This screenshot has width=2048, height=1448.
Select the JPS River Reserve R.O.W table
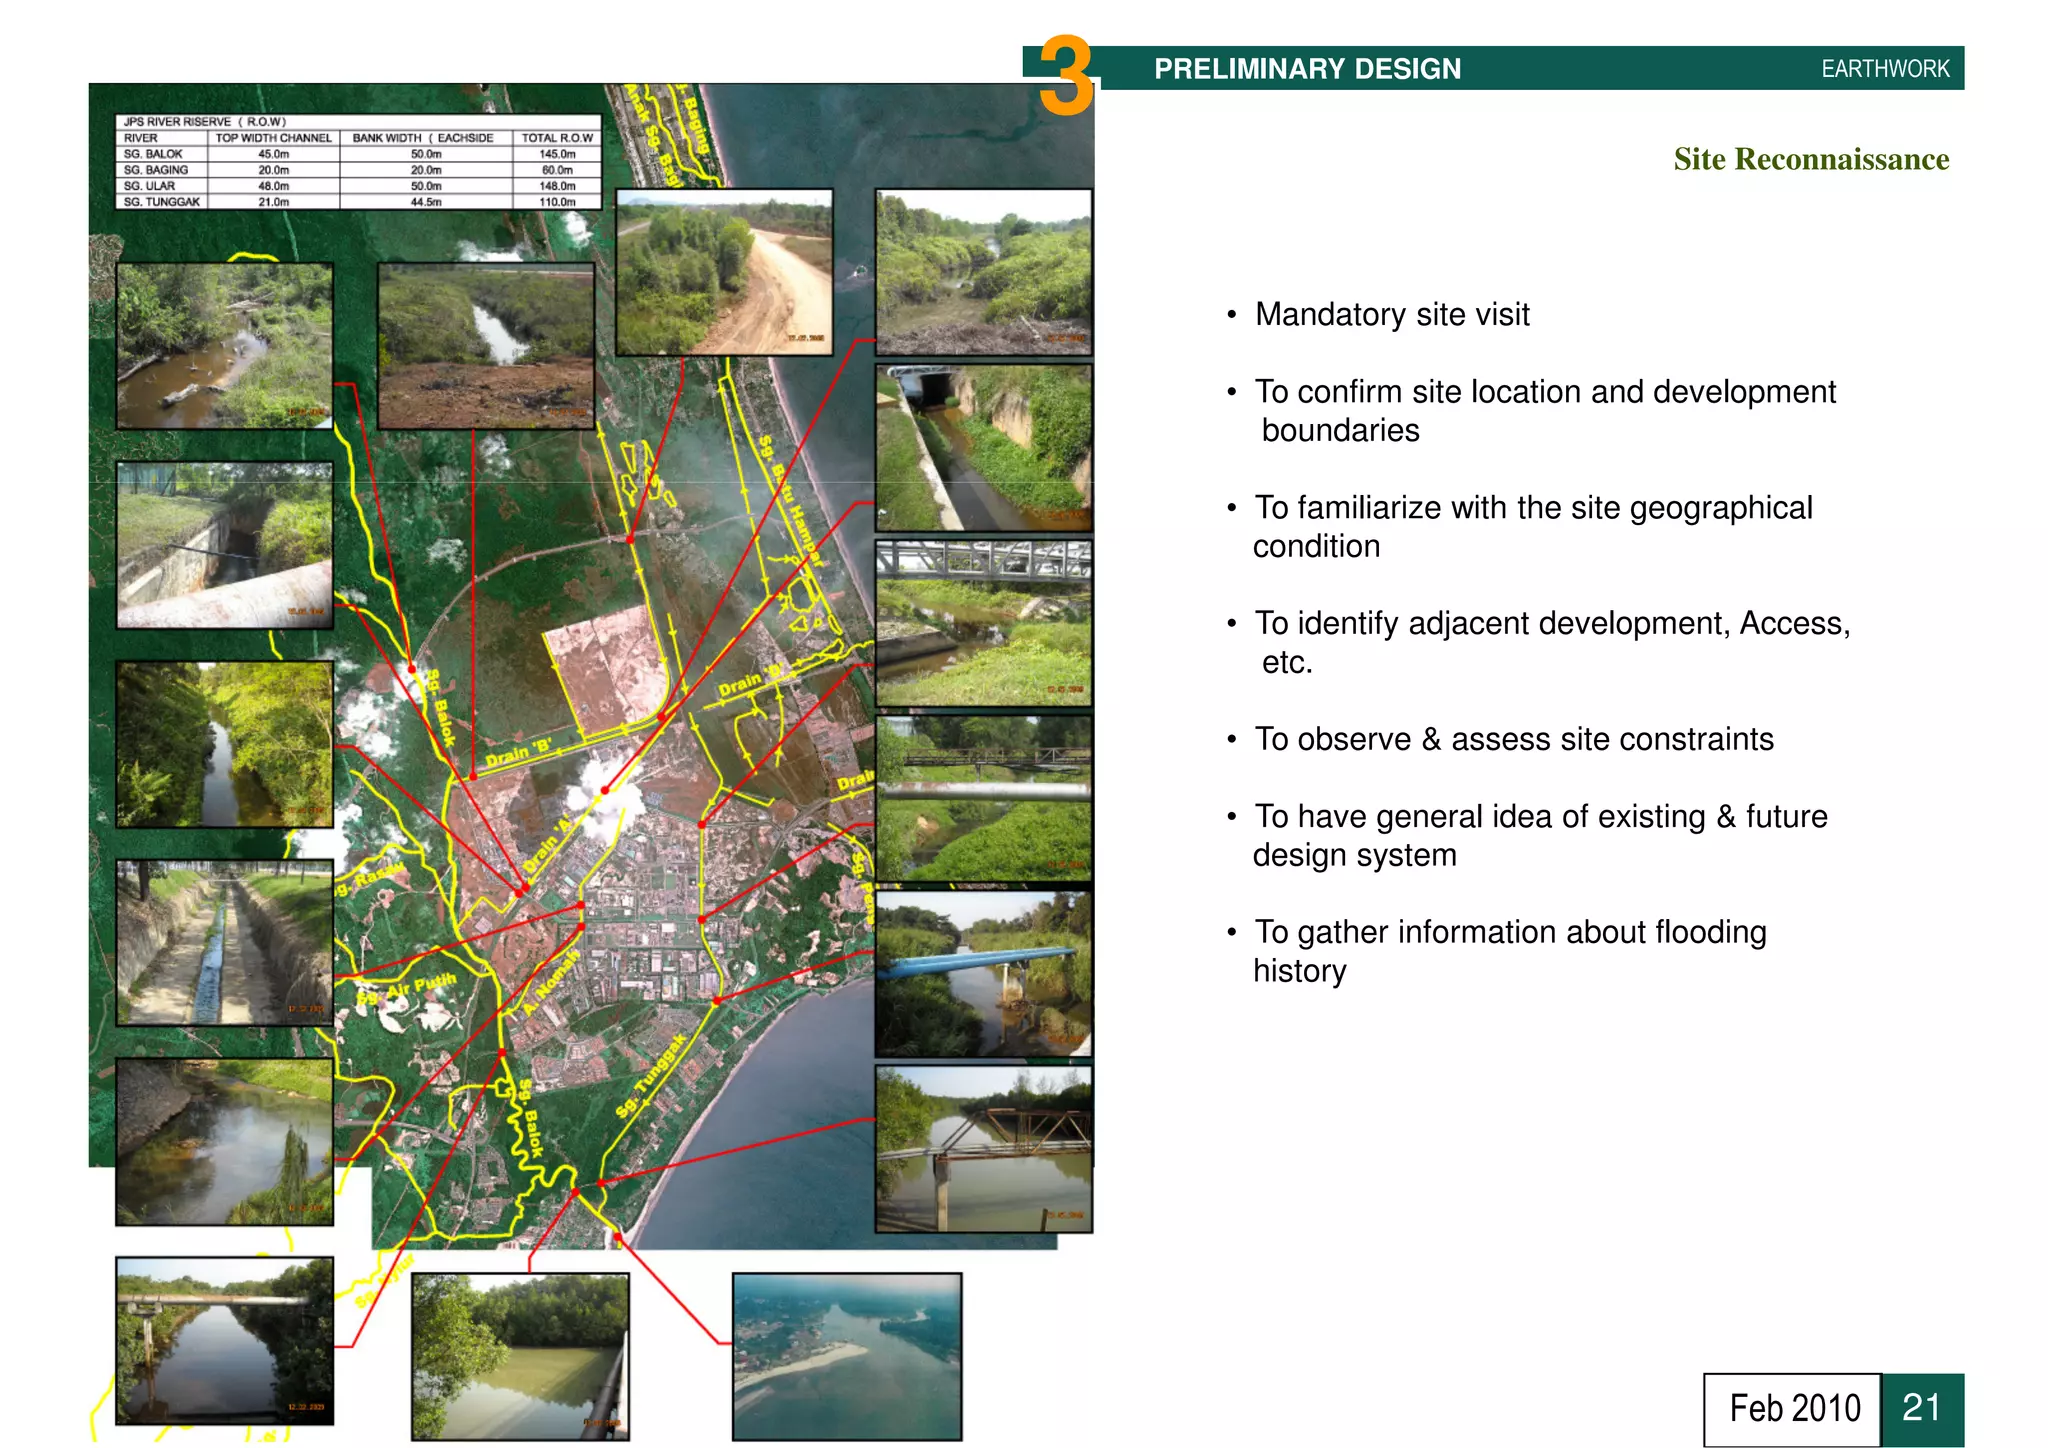point(358,162)
